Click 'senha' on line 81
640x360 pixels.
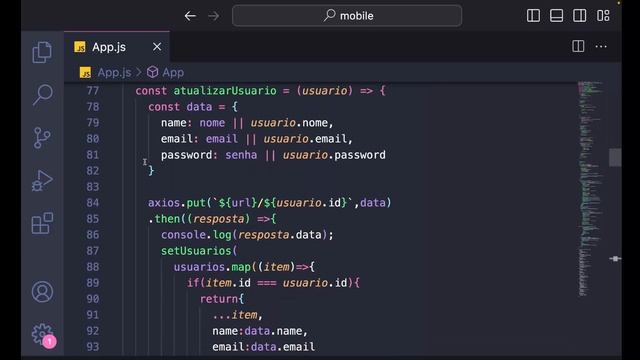(241, 155)
